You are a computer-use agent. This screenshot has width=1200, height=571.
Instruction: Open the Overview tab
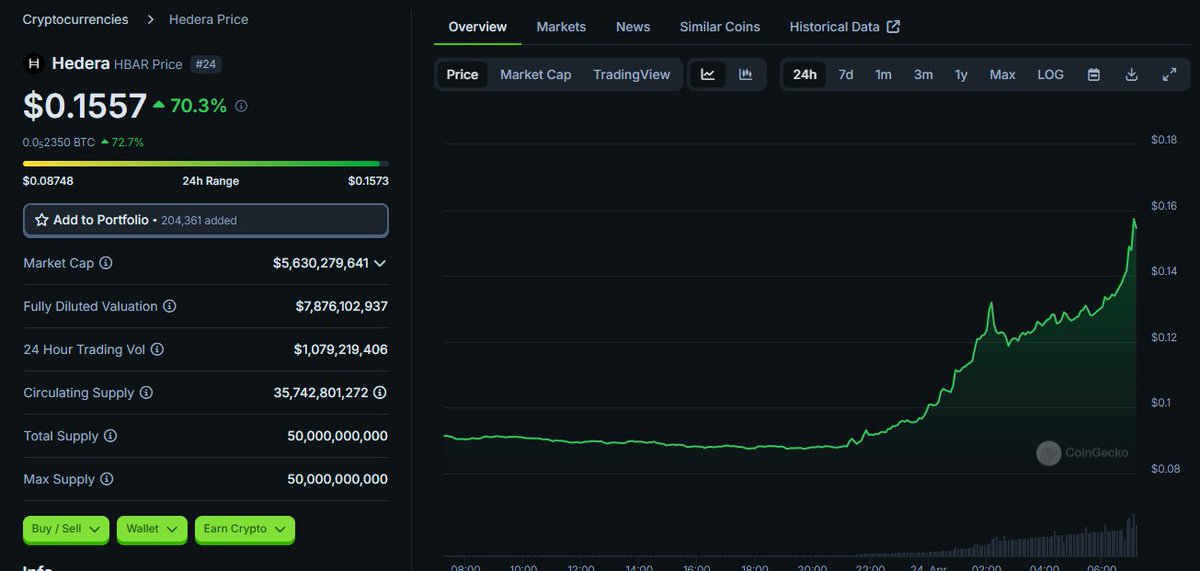(x=477, y=27)
